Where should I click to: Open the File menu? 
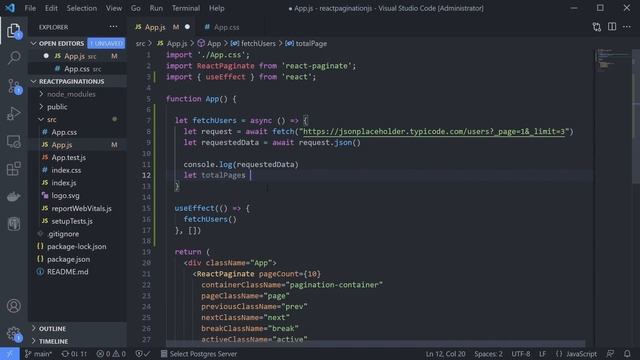pyautogui.click(x=30, y=8)
